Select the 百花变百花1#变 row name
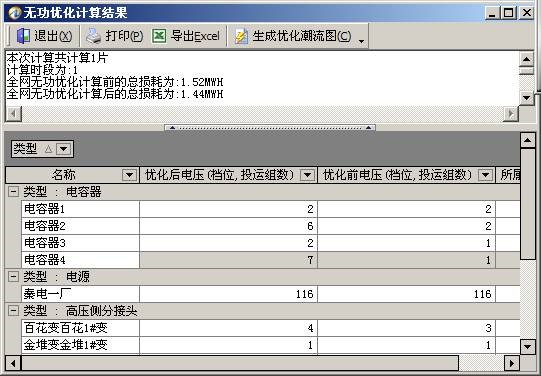541x376 pixels. pyautogui.click(x=80, y=328)
